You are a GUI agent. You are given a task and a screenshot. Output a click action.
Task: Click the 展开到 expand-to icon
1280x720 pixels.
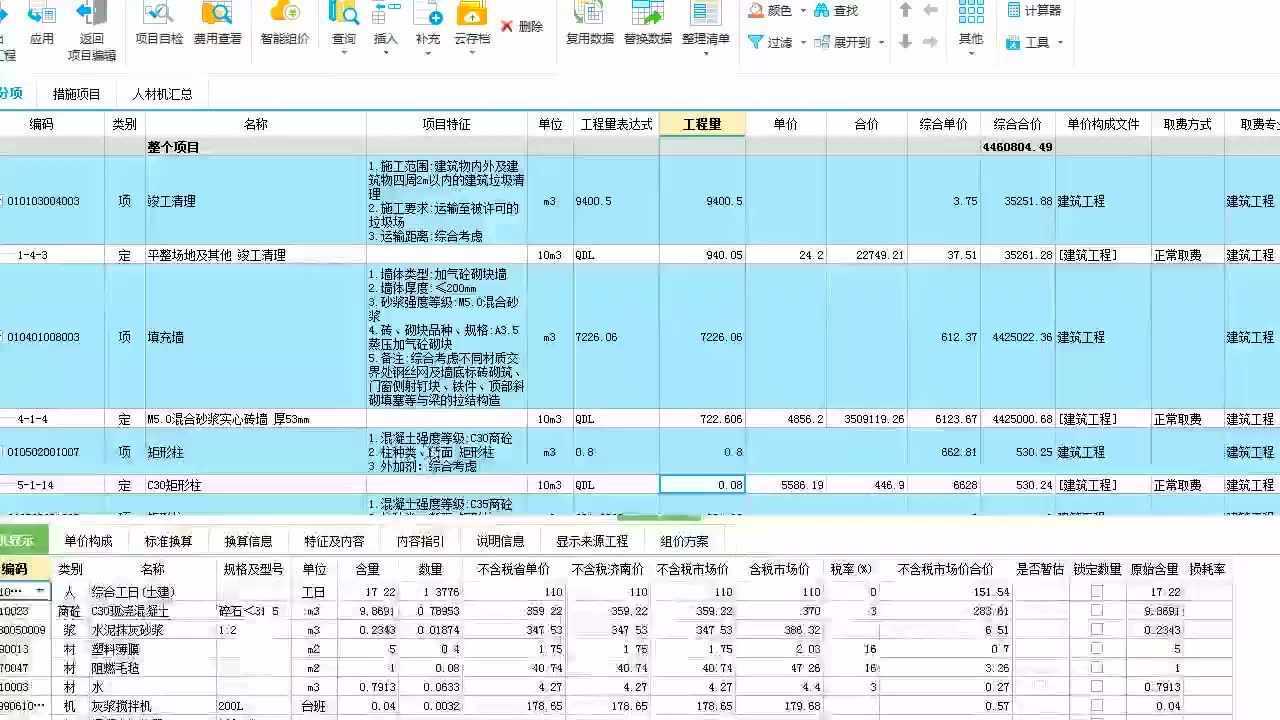click(x=822, y=42)
